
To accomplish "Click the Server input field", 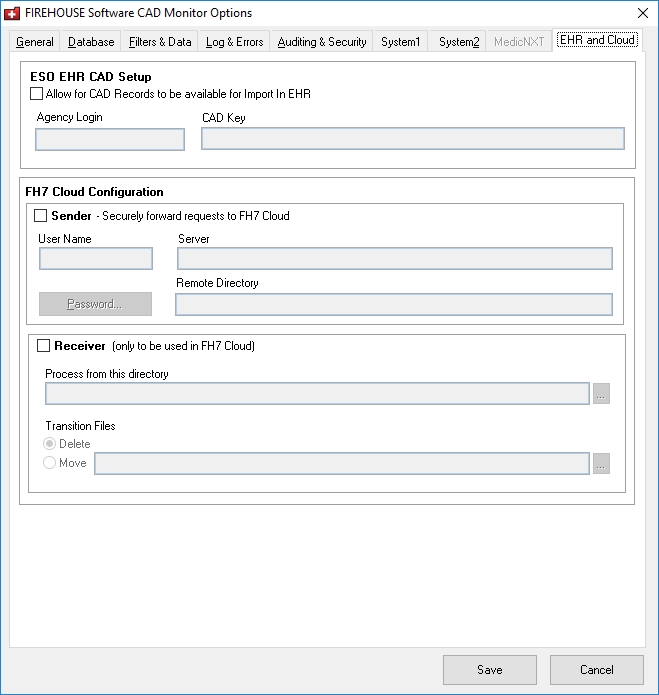I will pos(395,258).
